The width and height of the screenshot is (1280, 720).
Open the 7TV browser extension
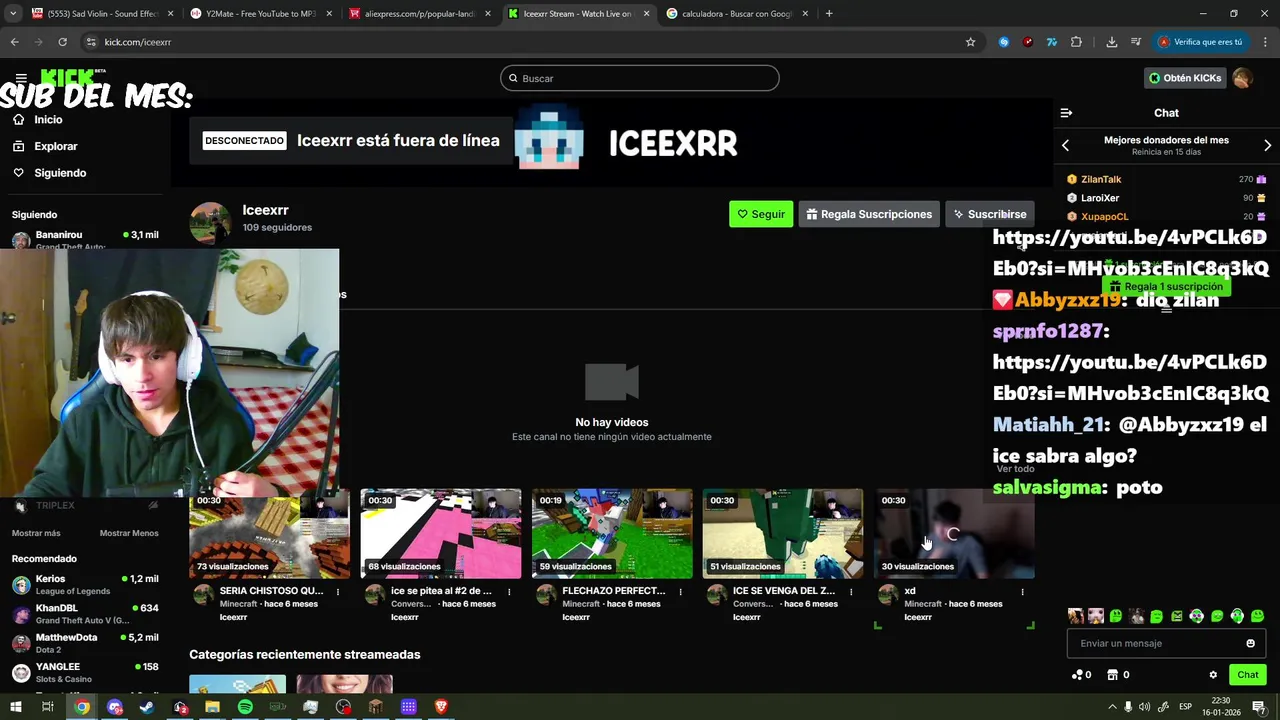(x=1052, y=42)
